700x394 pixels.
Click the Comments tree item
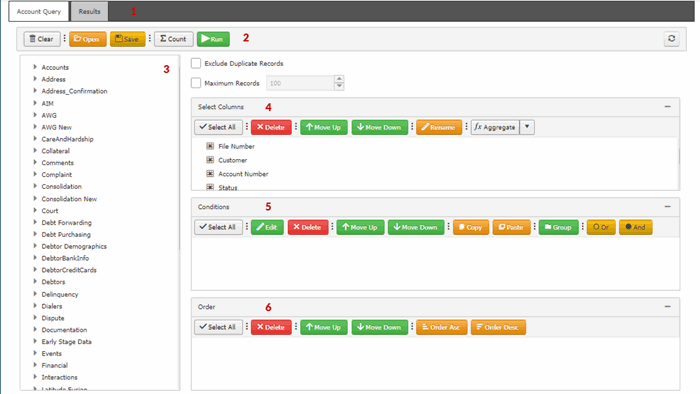pyautogui.click(x=58, y=163)
